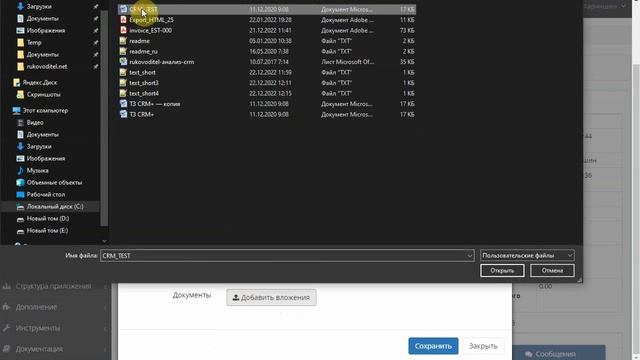Click the Export_HTML_25 PDF file icon
Image resolution: width=640 pixels, height=360 pixels.
click(x=123, y=20)
